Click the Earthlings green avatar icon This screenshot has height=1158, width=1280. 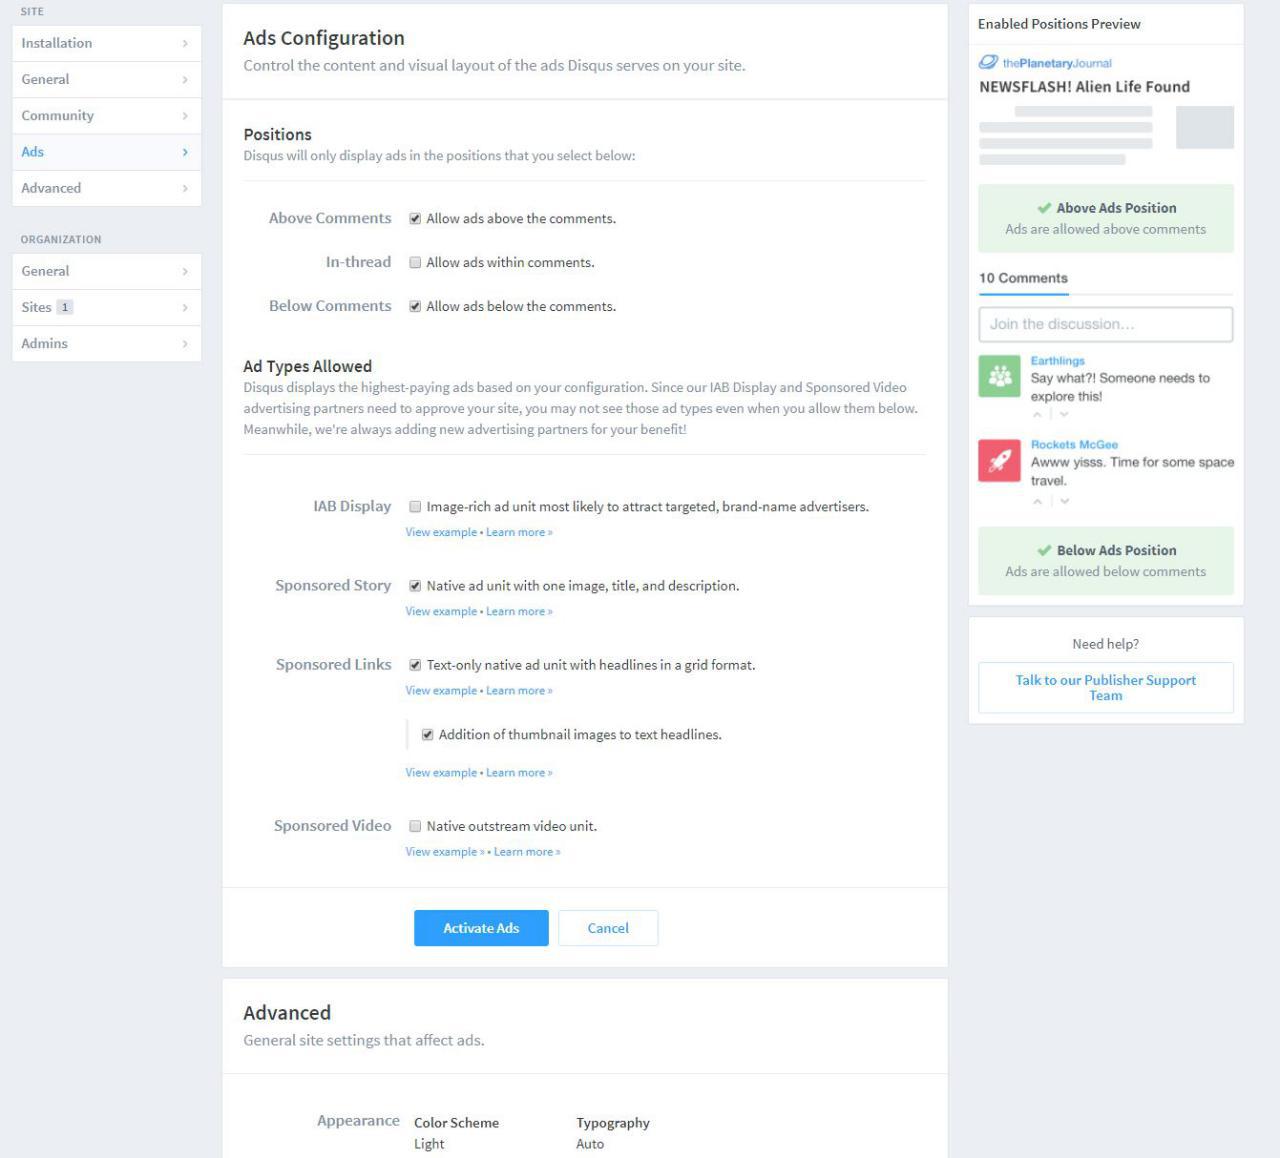coord(999,376)
